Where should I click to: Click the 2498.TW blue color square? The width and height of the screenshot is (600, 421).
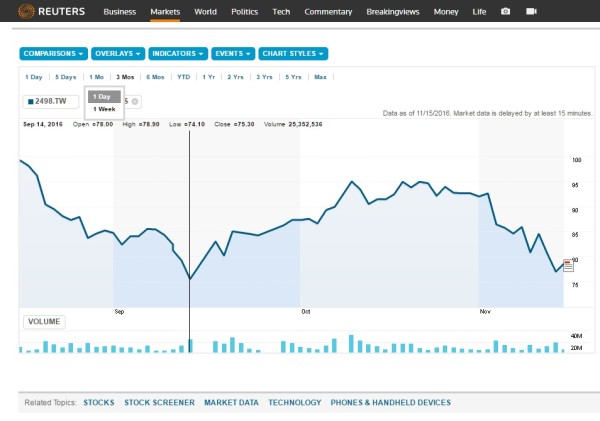[x=31, y=101]
